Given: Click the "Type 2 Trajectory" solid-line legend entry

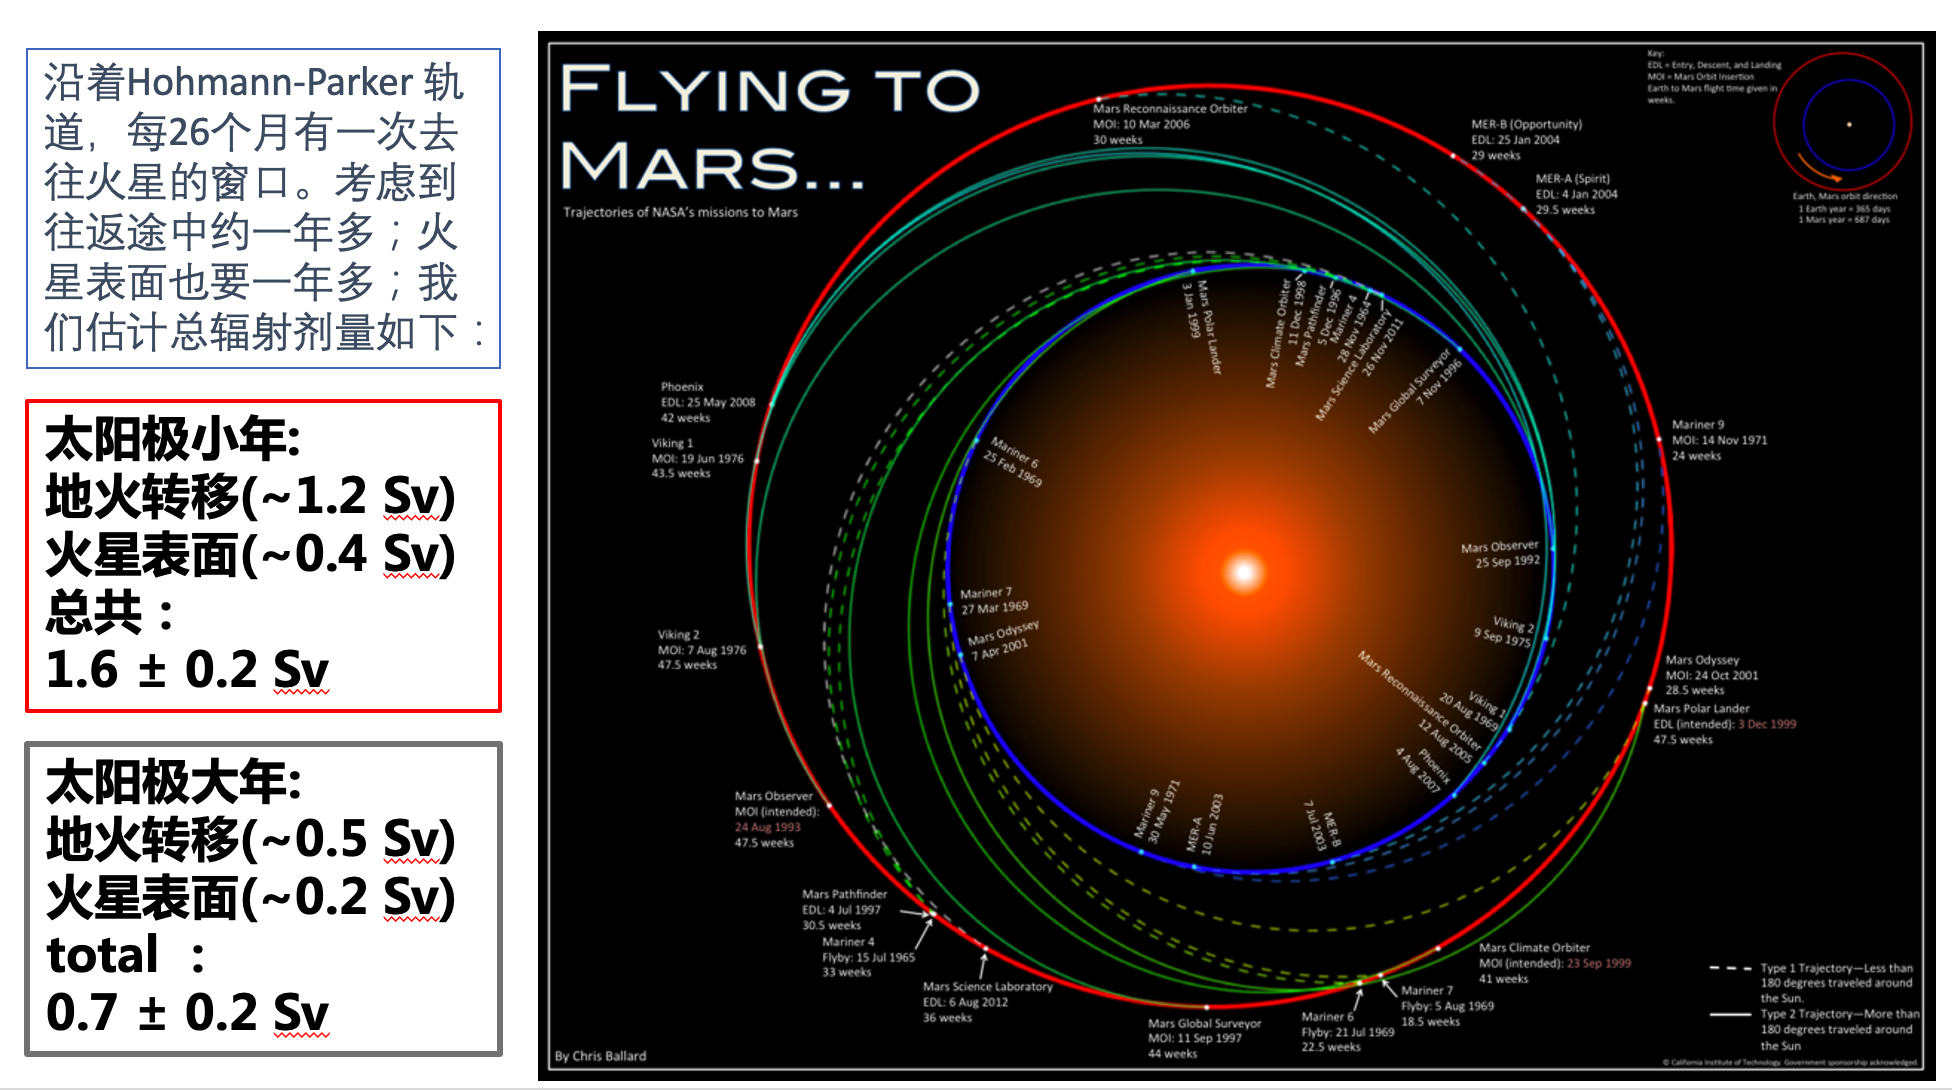Looking at the screenshot, I should [1814, 1030].
